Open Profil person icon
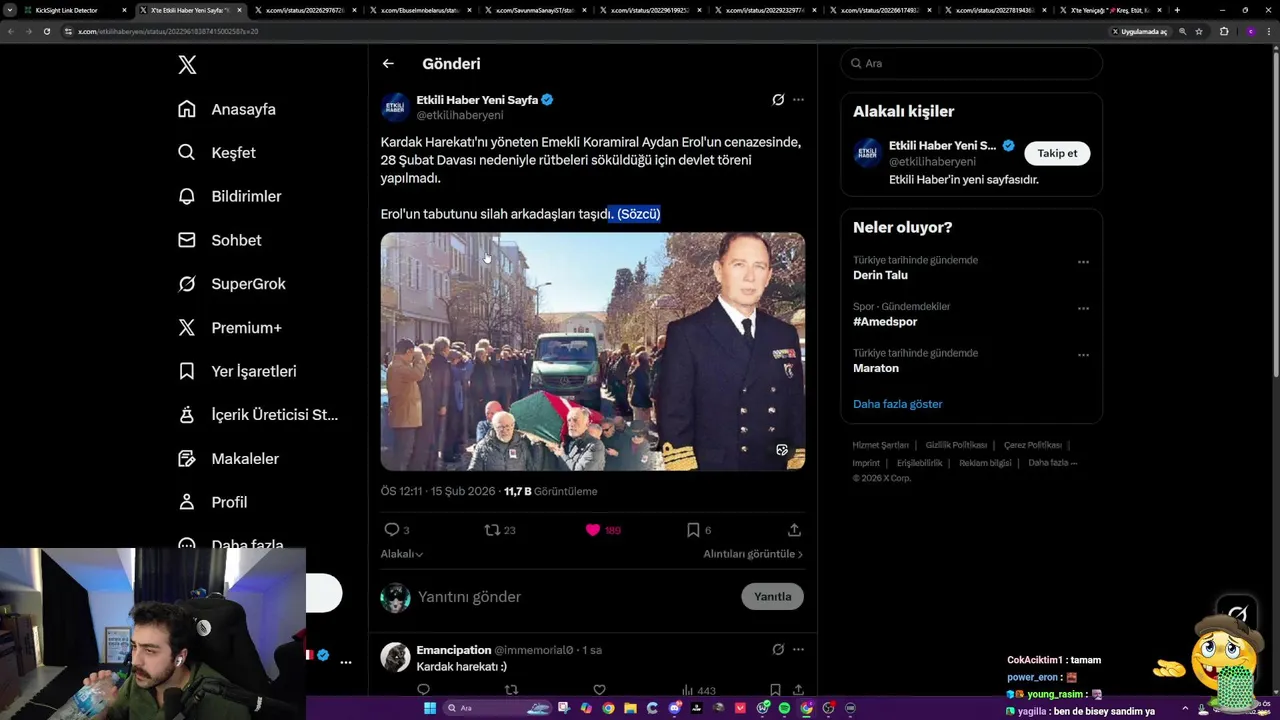The image size is (1280, 720). pos(187,502)
